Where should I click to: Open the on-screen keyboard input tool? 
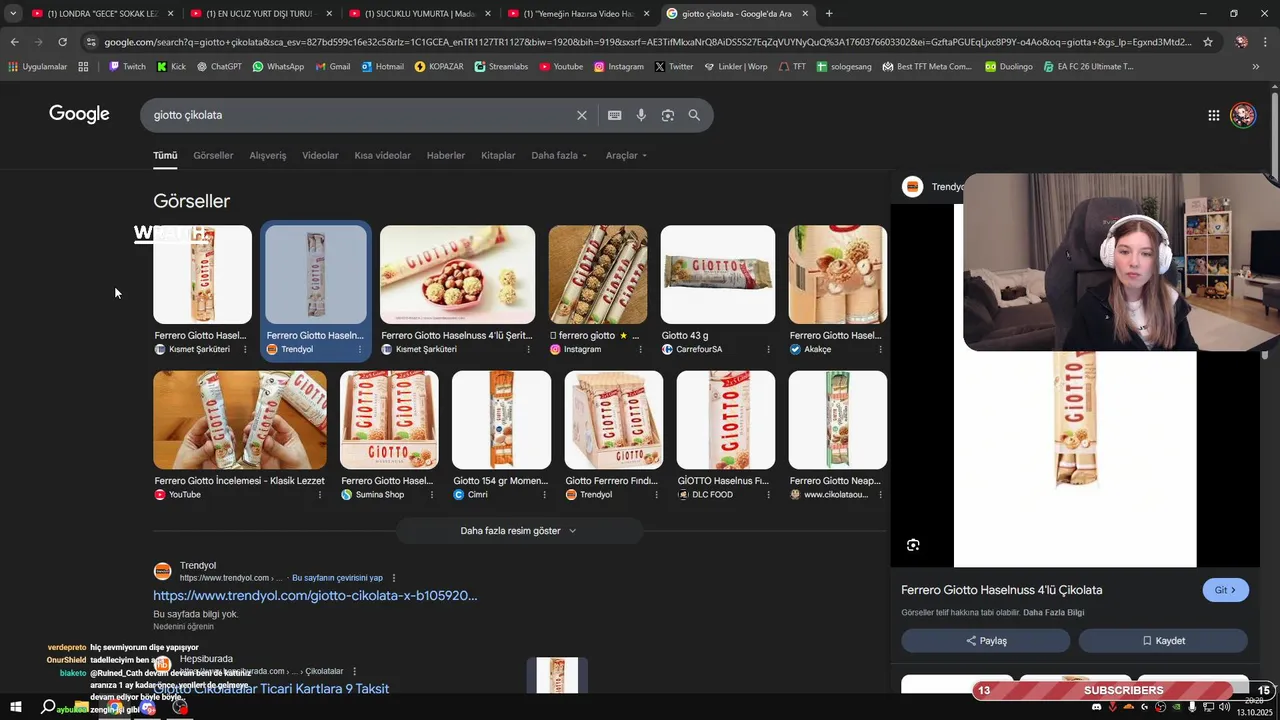point(615,115)
